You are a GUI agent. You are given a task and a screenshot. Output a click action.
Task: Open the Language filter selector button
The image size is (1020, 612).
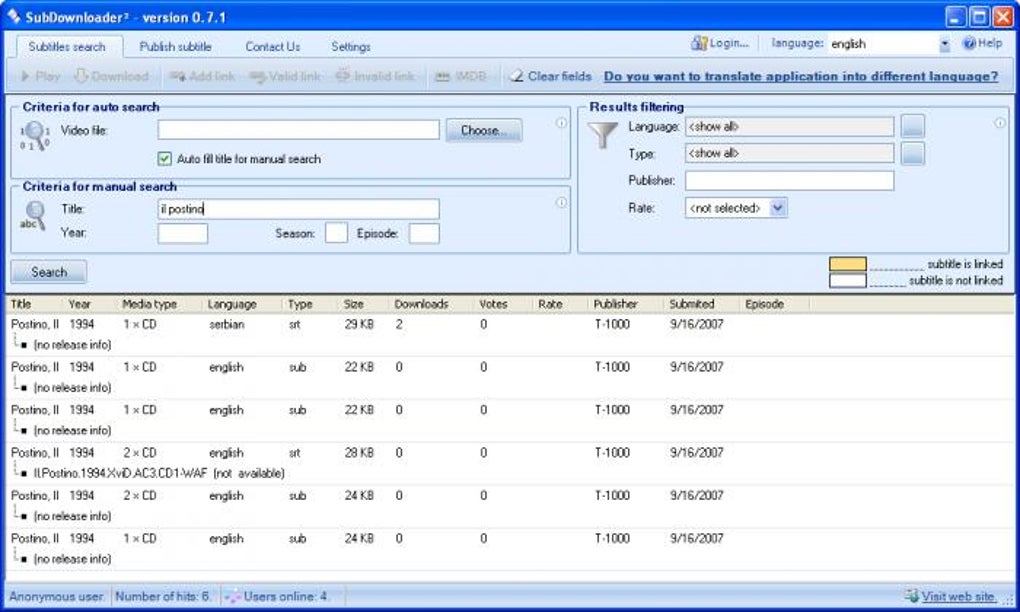pyautogui.click(x=913, y=126)
